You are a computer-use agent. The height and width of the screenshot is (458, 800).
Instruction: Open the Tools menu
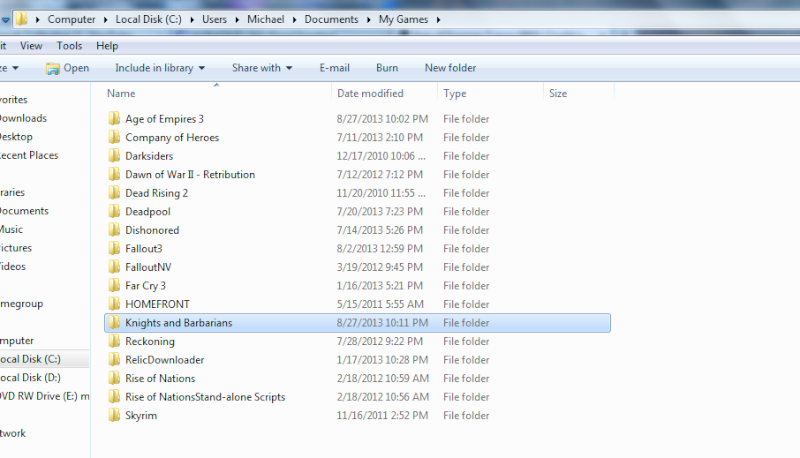[69, 46]
